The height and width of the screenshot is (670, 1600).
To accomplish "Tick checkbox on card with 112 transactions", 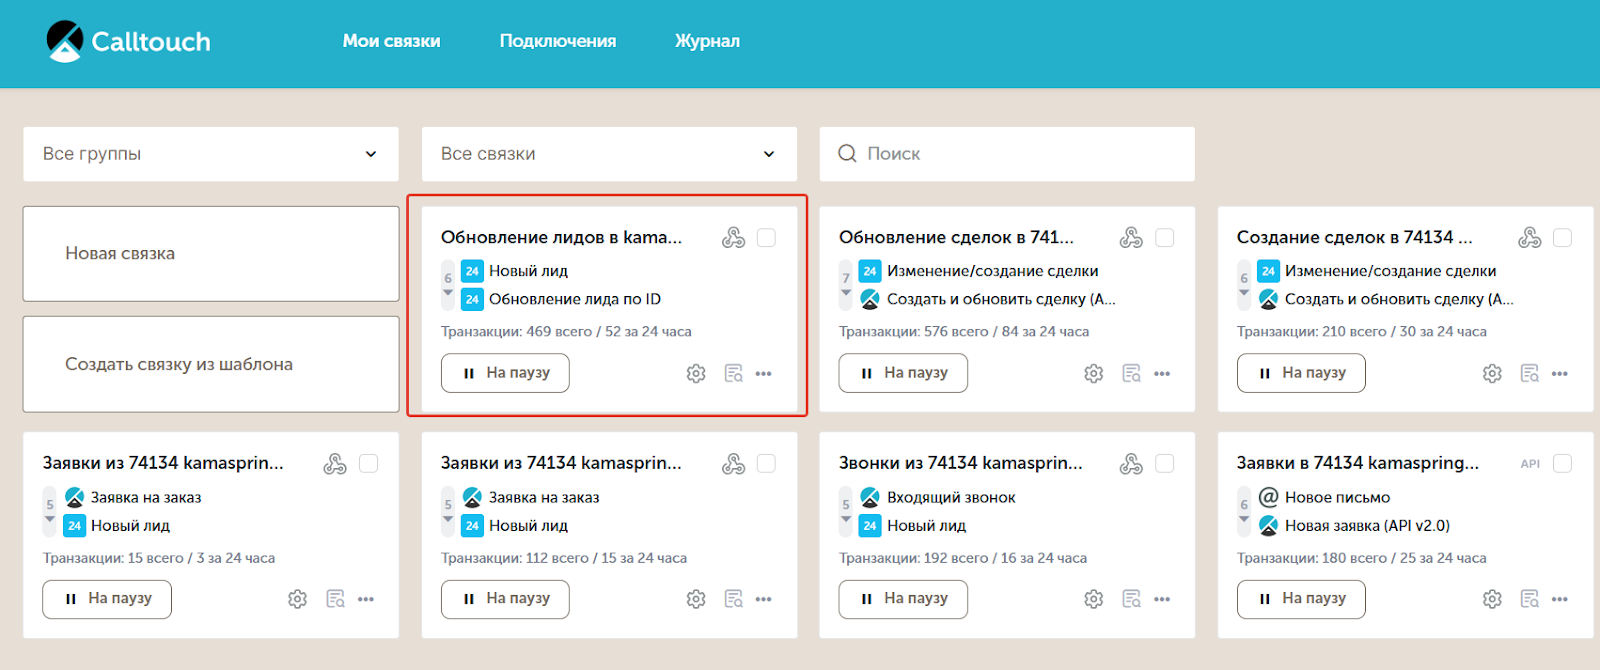I will (766, 464).
